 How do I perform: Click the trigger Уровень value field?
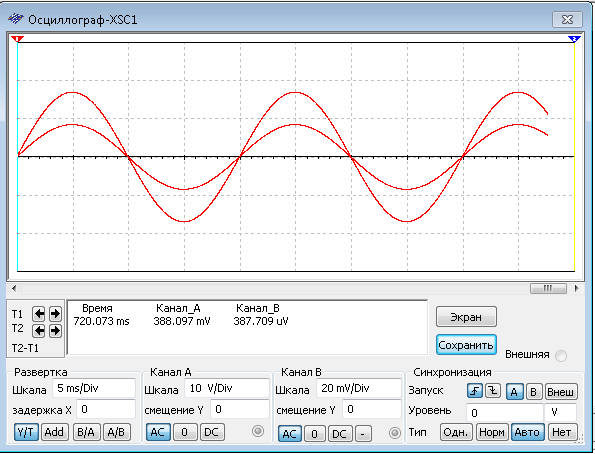coord(505,412)
